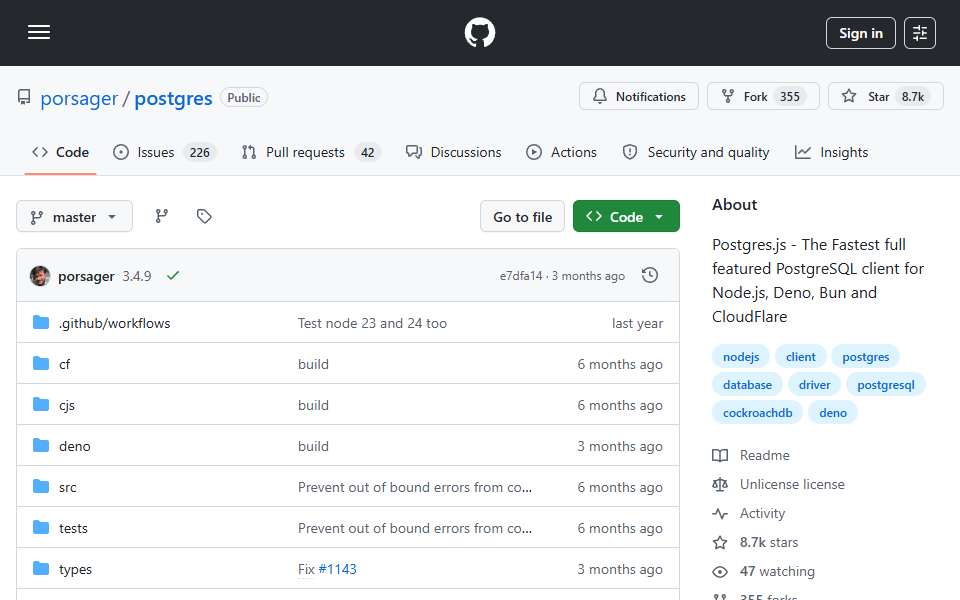Open the Discussions tab

tap(454, 152)
